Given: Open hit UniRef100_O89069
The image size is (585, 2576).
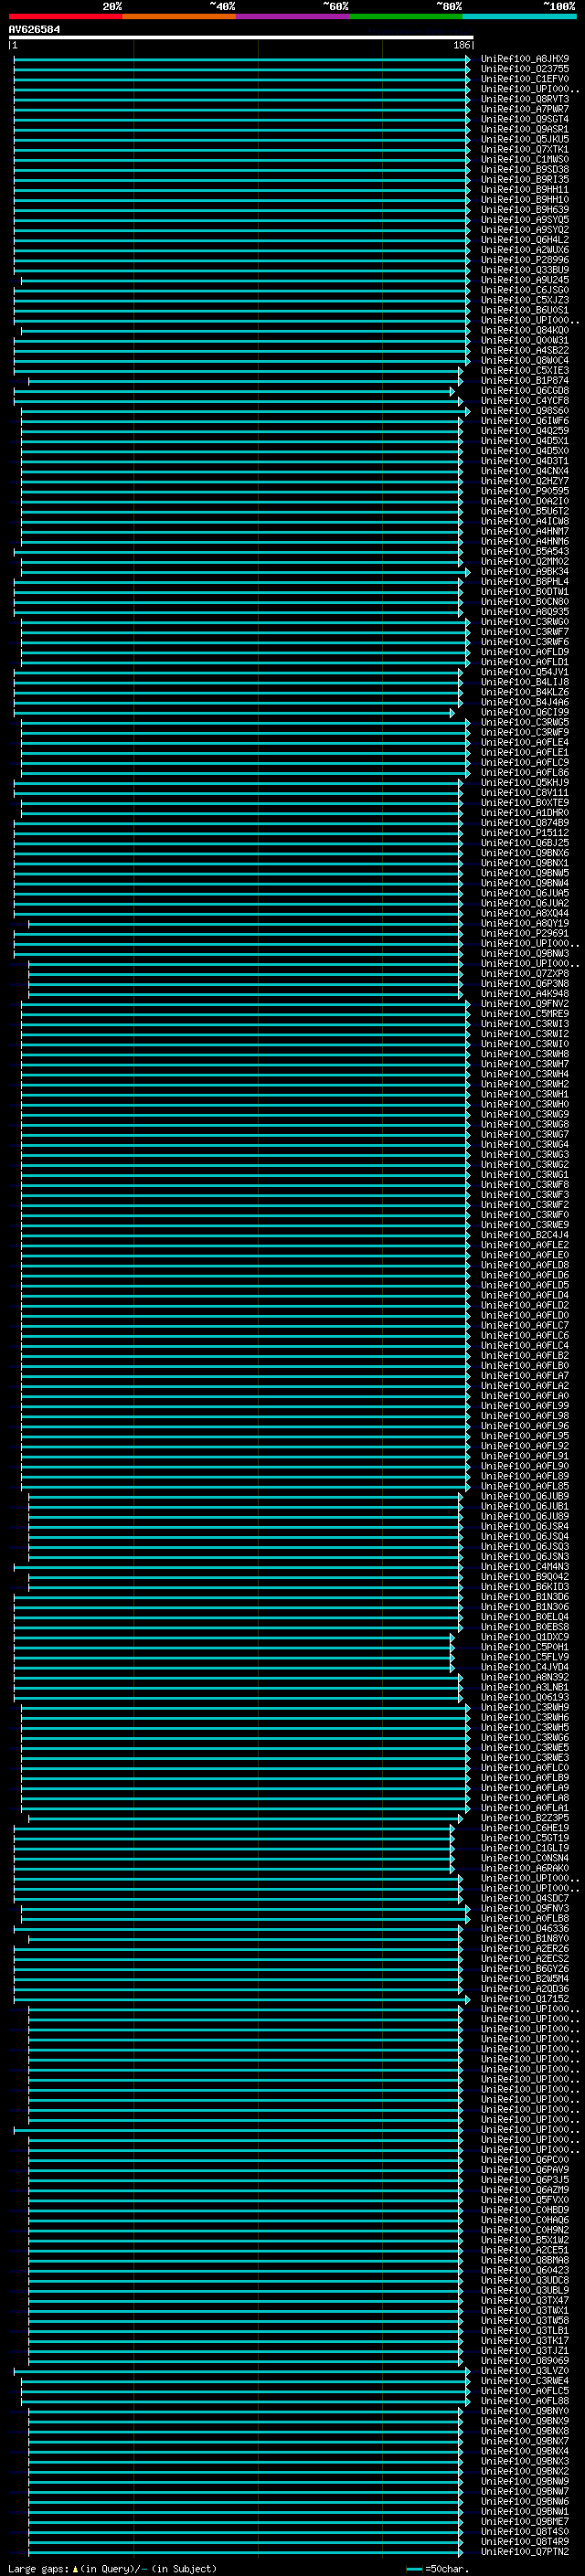Looking at the screenshot, I should (524, 2360).
